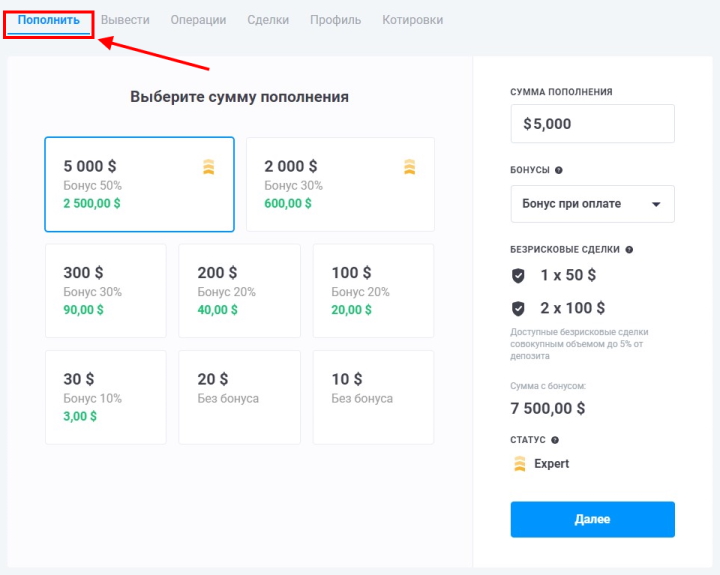Click the shield icon beside 2 x 100 $
The image size is (720, 575).
coord(518,308)
